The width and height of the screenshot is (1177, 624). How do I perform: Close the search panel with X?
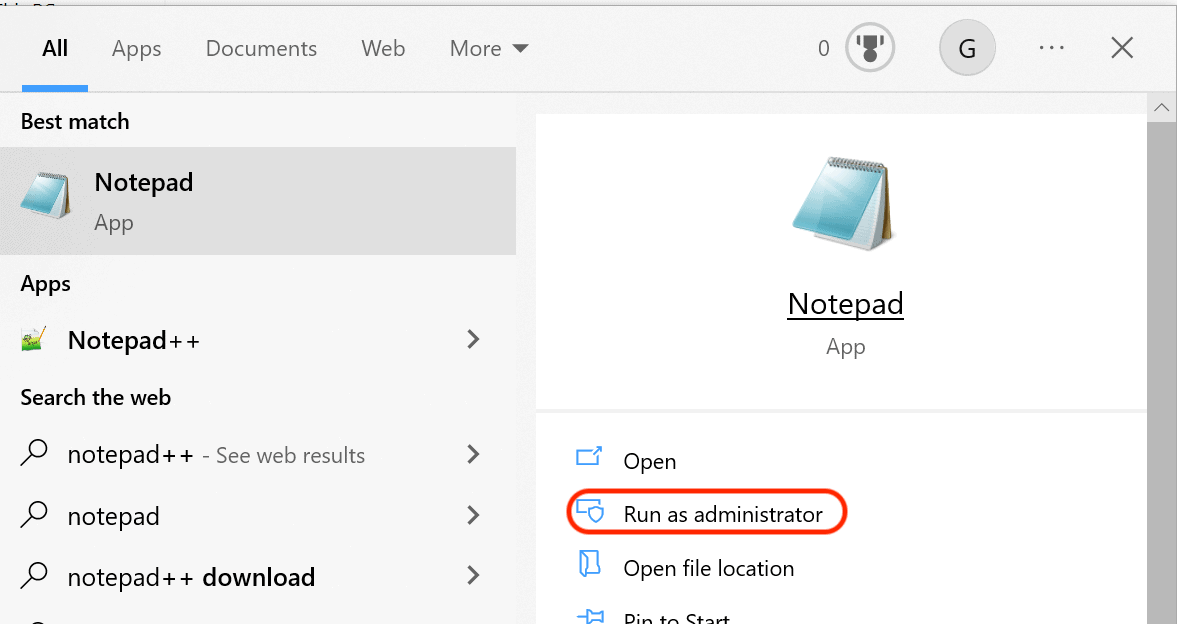click(1122, 48)
